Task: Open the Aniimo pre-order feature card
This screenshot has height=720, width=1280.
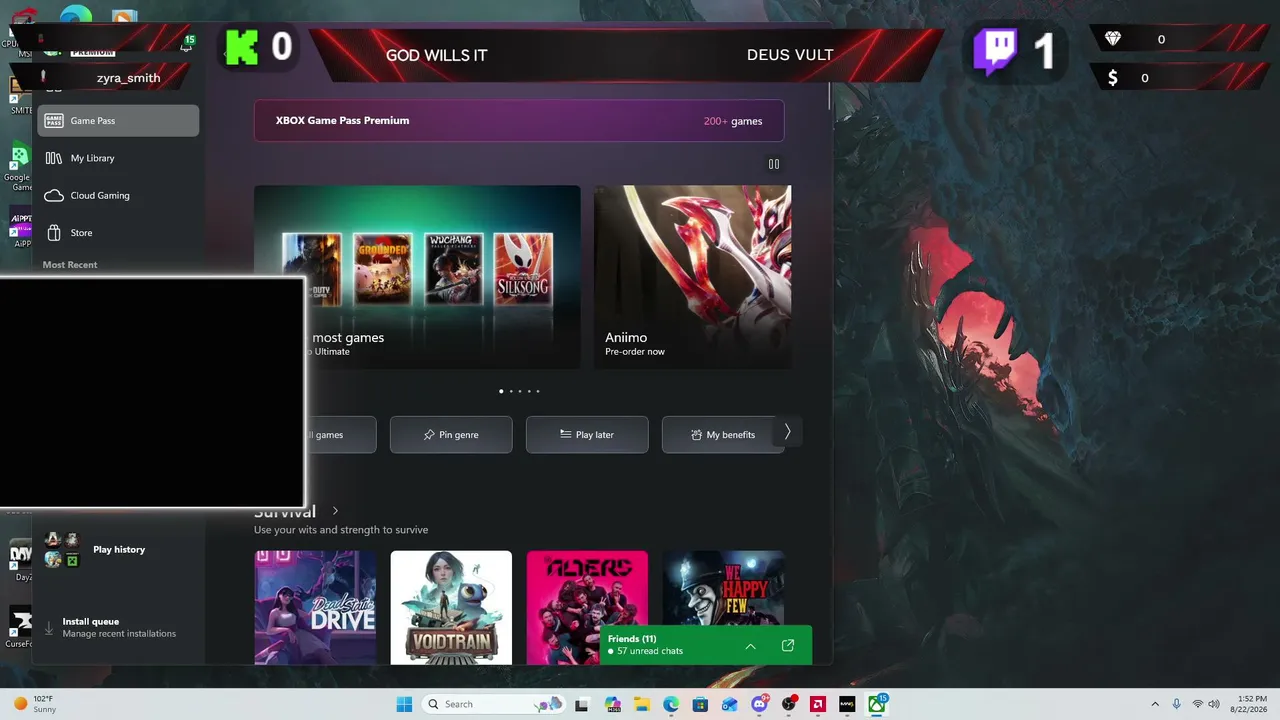Action: click(693, 277)
